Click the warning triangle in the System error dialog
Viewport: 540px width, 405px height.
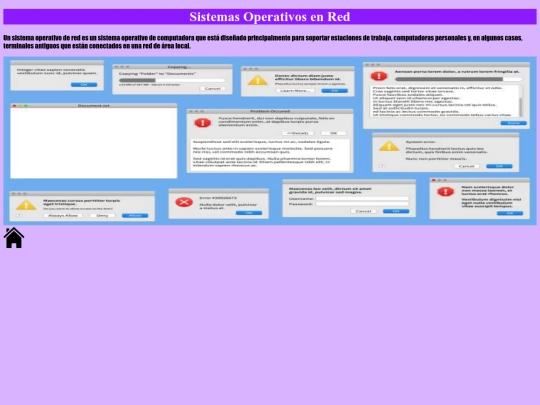click(x=389, y=146)
